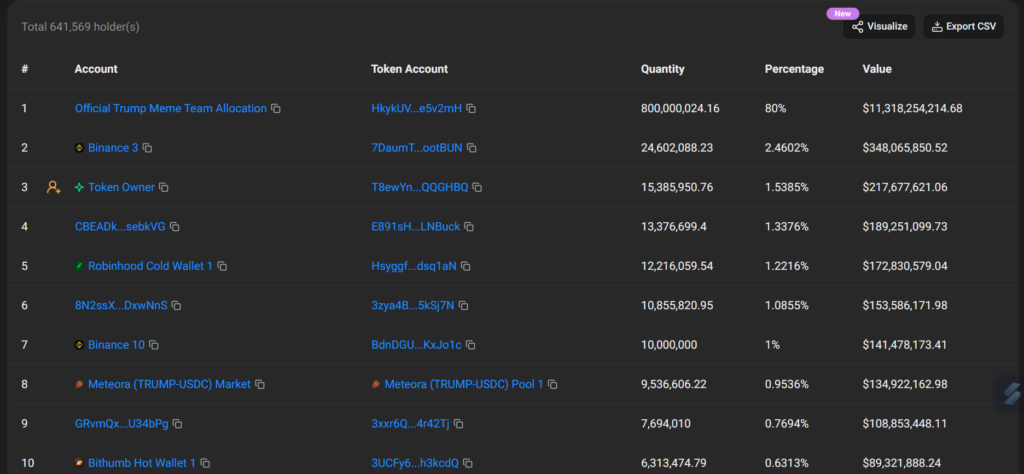Copy the Binance 10 account address

coord(153,345)
